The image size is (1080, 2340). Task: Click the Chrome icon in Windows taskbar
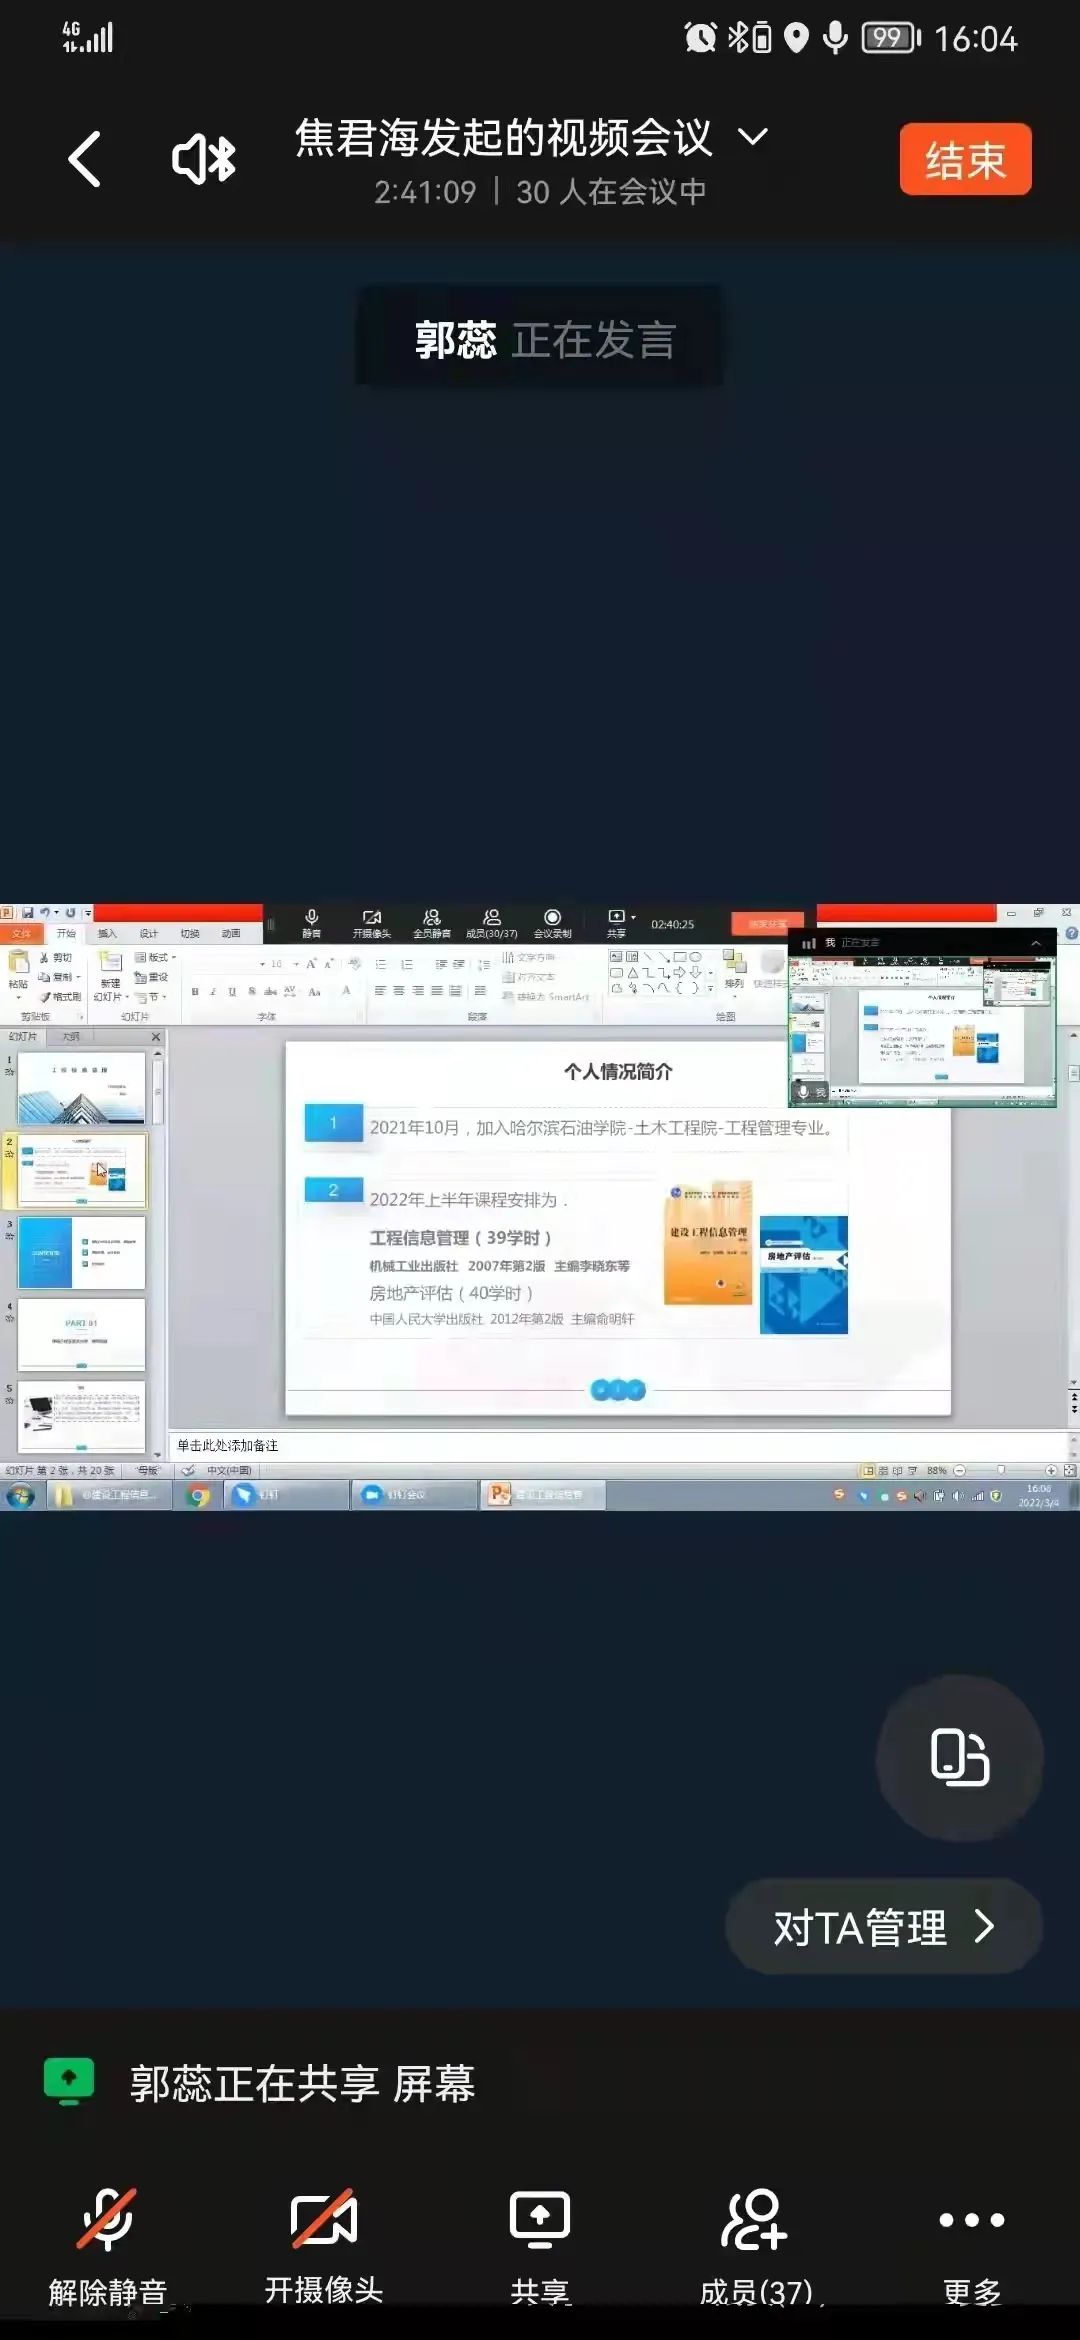tap(199, 1496)
